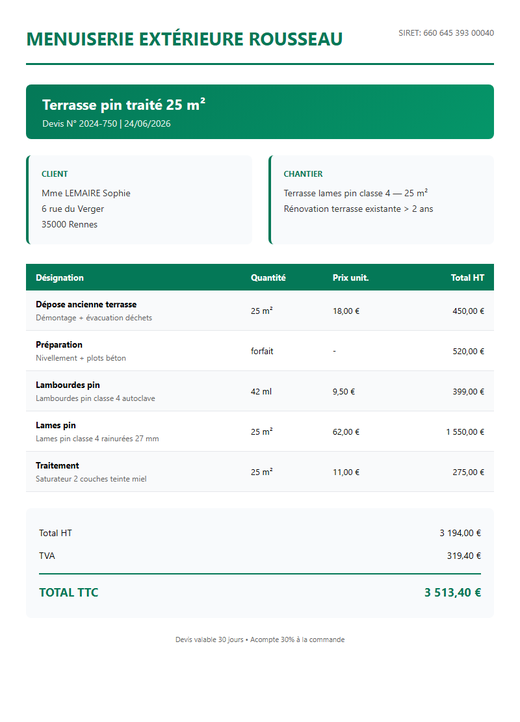Click the Total HT column header

467,278
